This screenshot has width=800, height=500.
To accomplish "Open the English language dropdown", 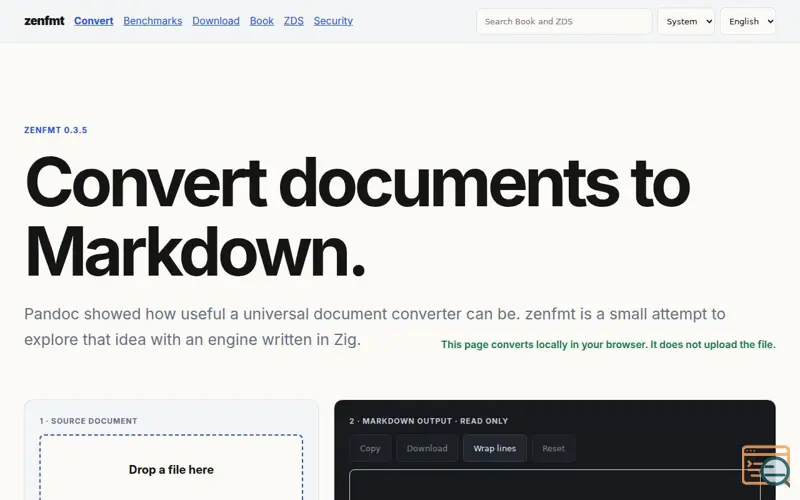I will pos(748,21).
